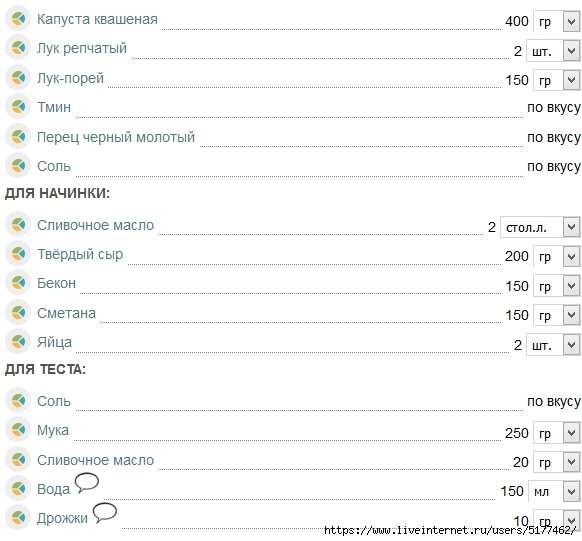Screen dimensions: 582x541
Task: Click the nutrition icon next to Яйца
Action: [18, 341]
